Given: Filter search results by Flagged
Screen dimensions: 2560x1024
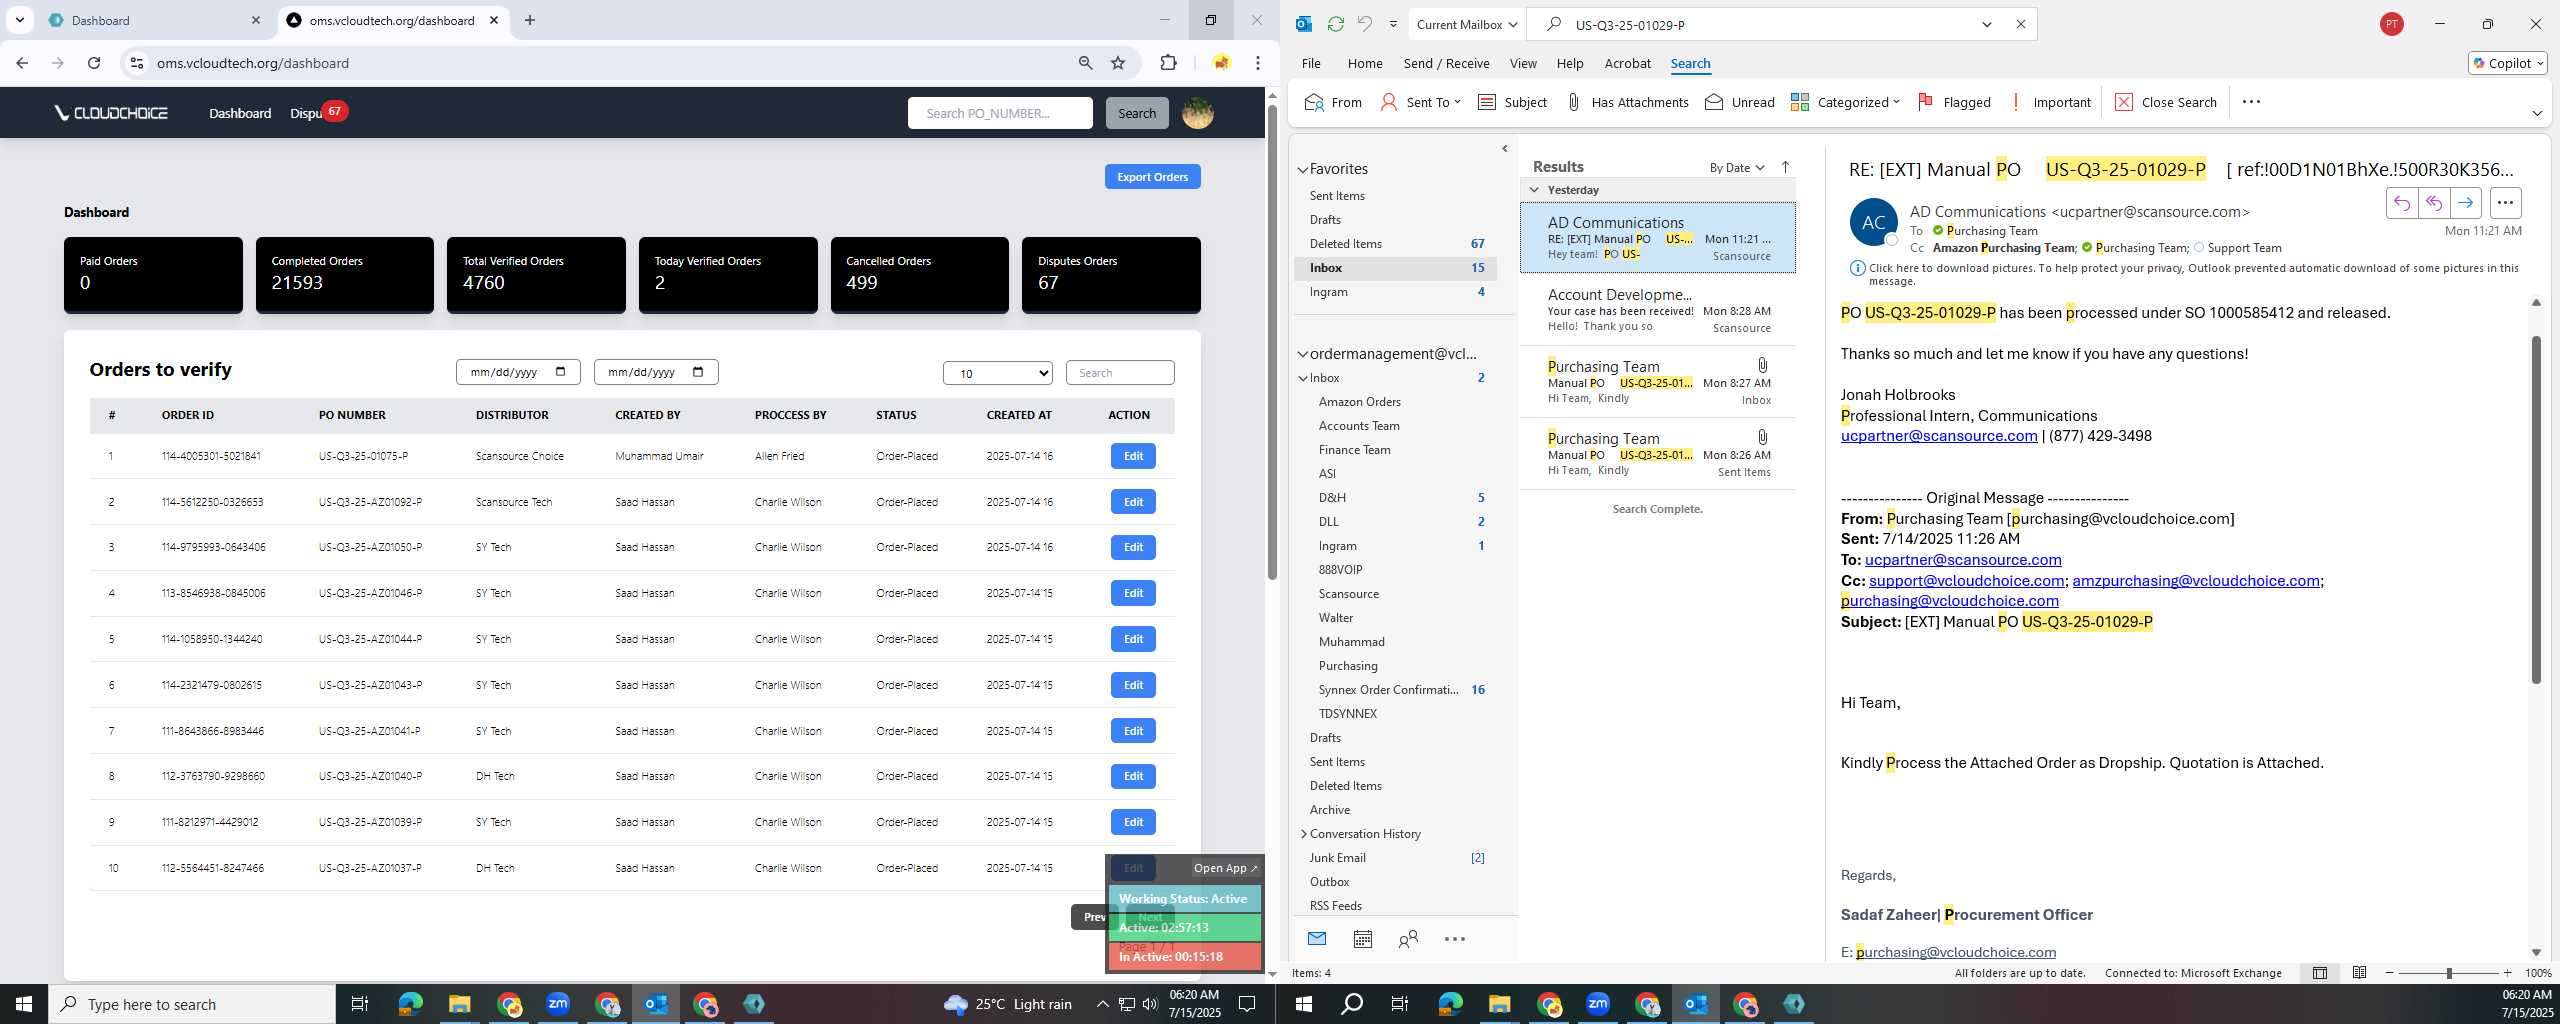Looking at the screenshot, I should pos(1954,102).
